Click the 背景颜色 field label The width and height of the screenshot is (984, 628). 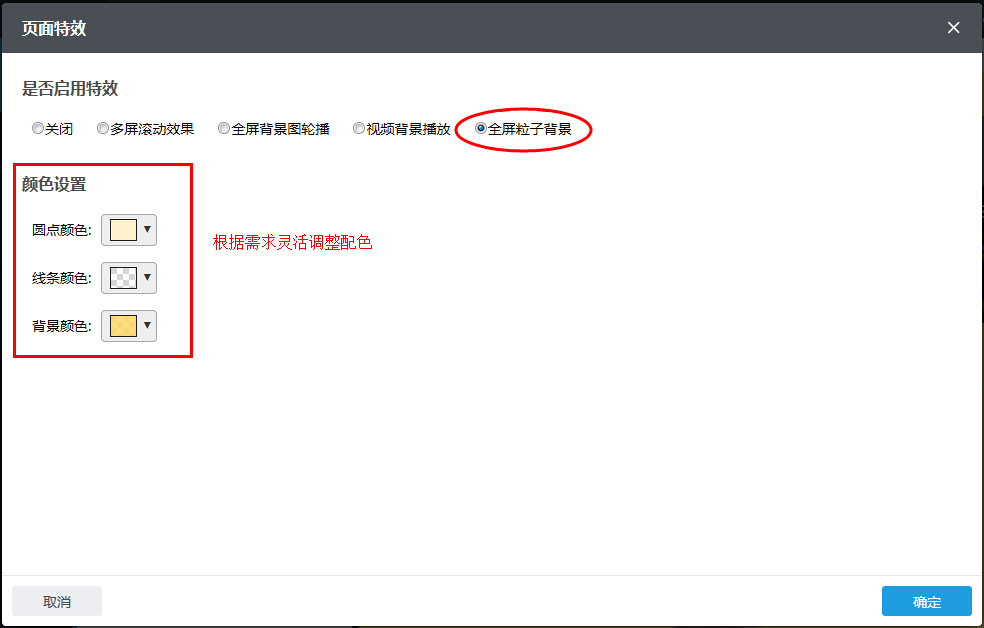[x=63, y=325]
